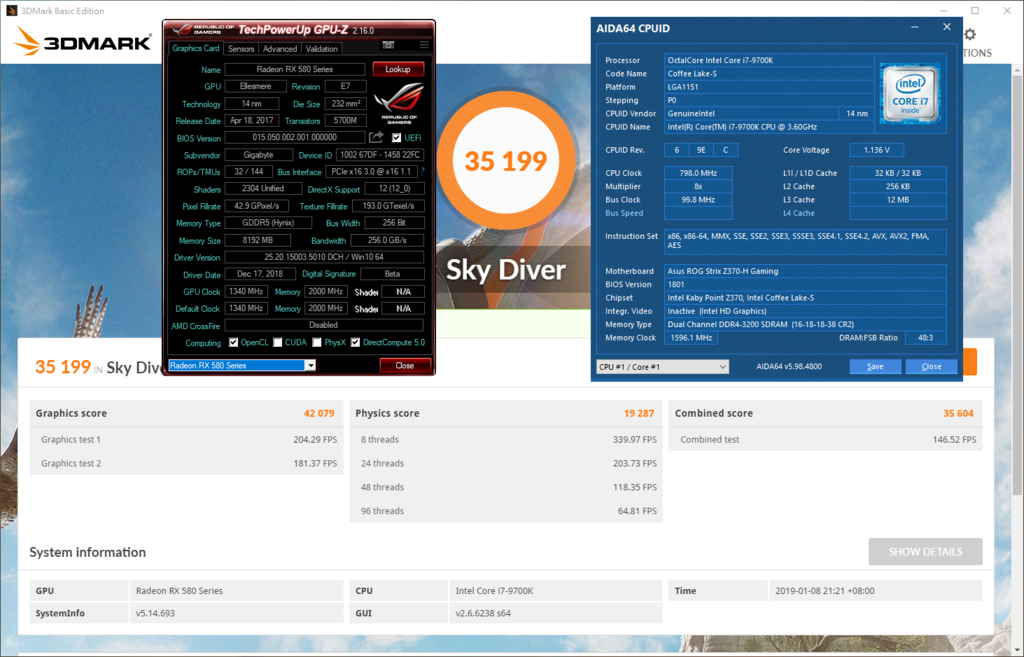Click the Close button in AIDA64 CPUID
The width and height of the screenshot is (1024, 657).
[931, 366]
